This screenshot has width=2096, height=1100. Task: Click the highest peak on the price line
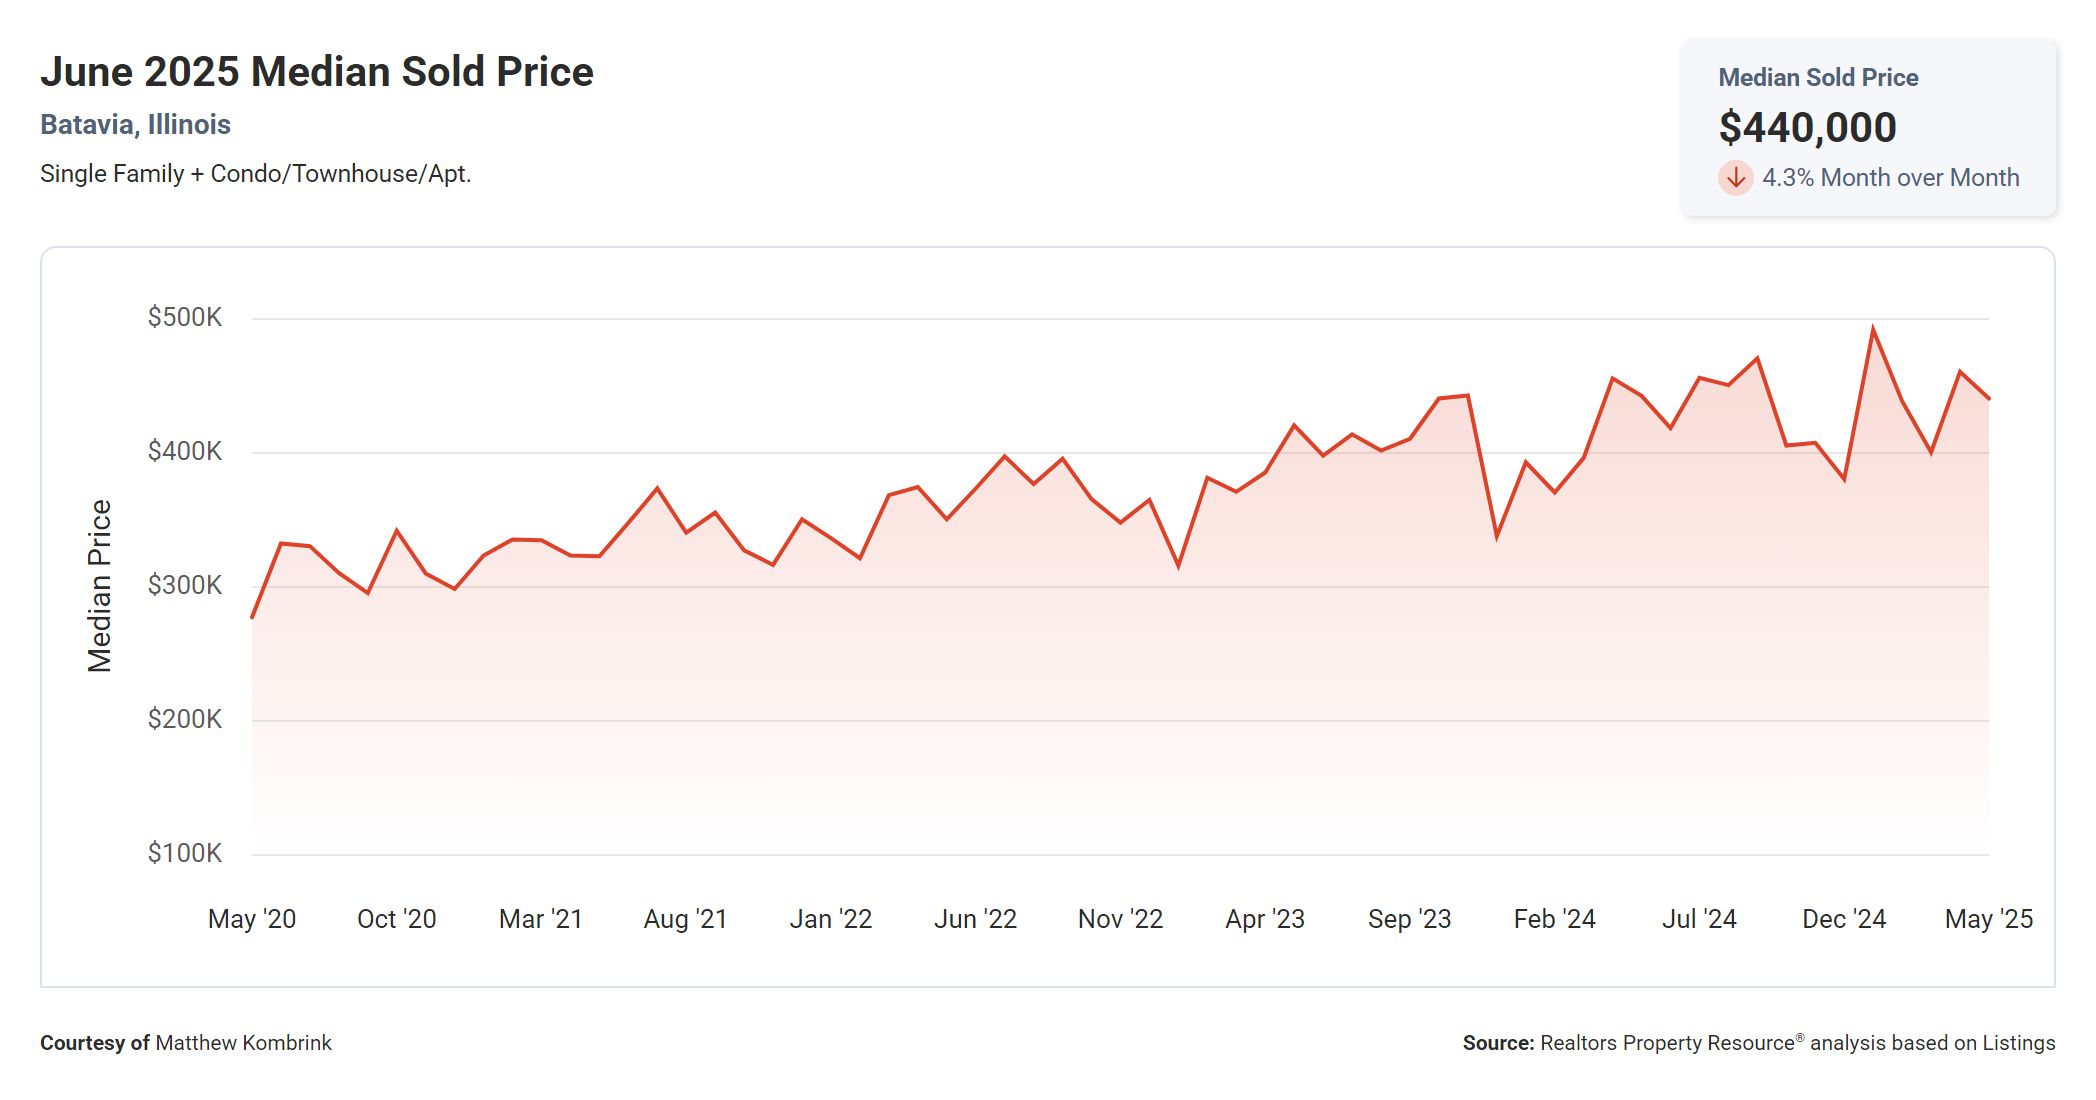1872,328
